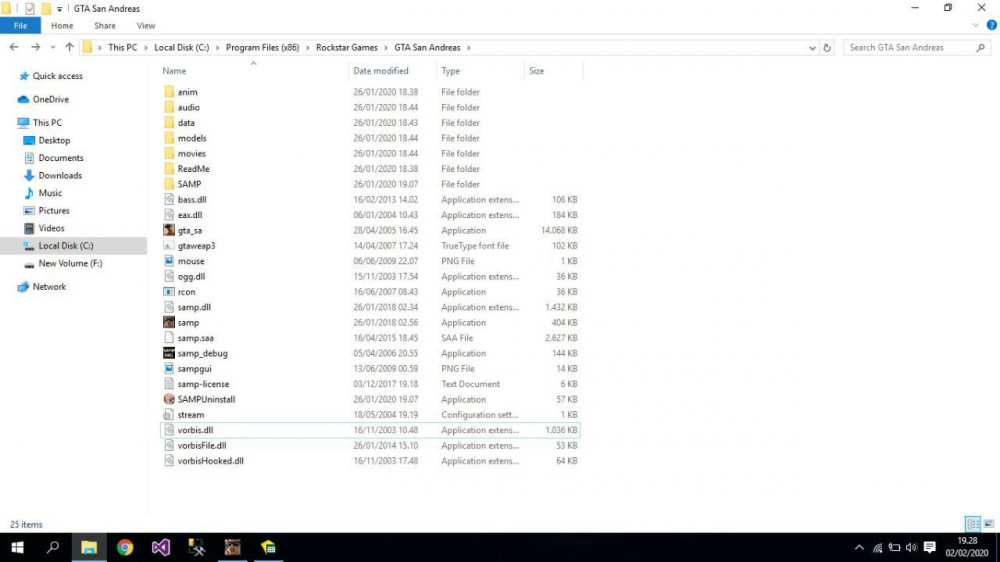Select the audio folder
Viewport: 1000px width, 562px height.
click(x=189, y=107)
